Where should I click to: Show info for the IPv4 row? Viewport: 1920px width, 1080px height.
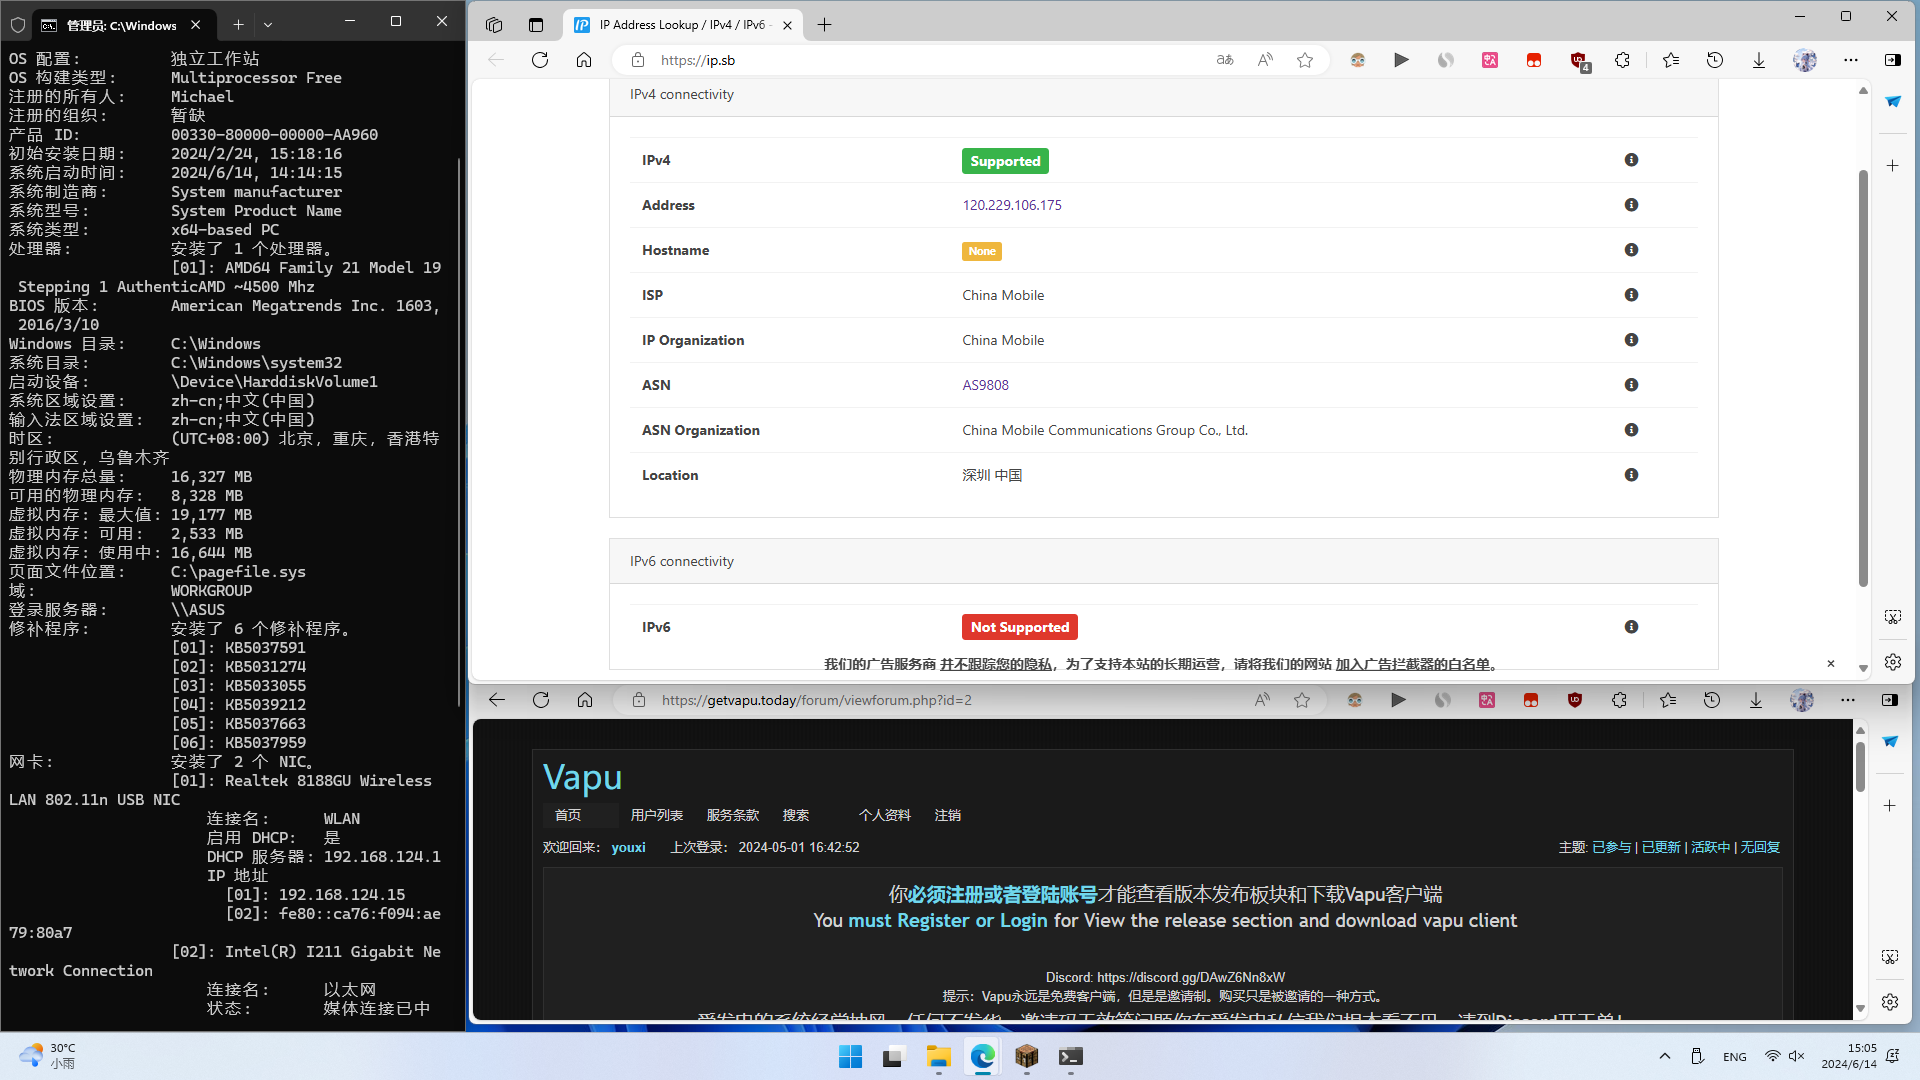pos(1631,160)
